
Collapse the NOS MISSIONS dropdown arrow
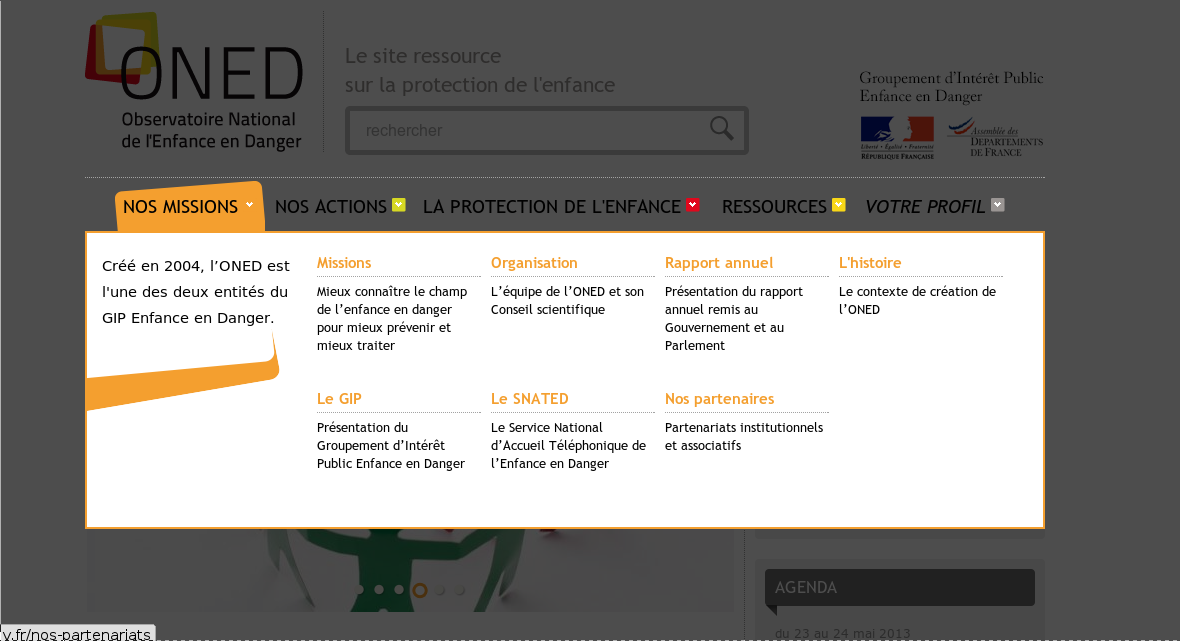(250, 205)
